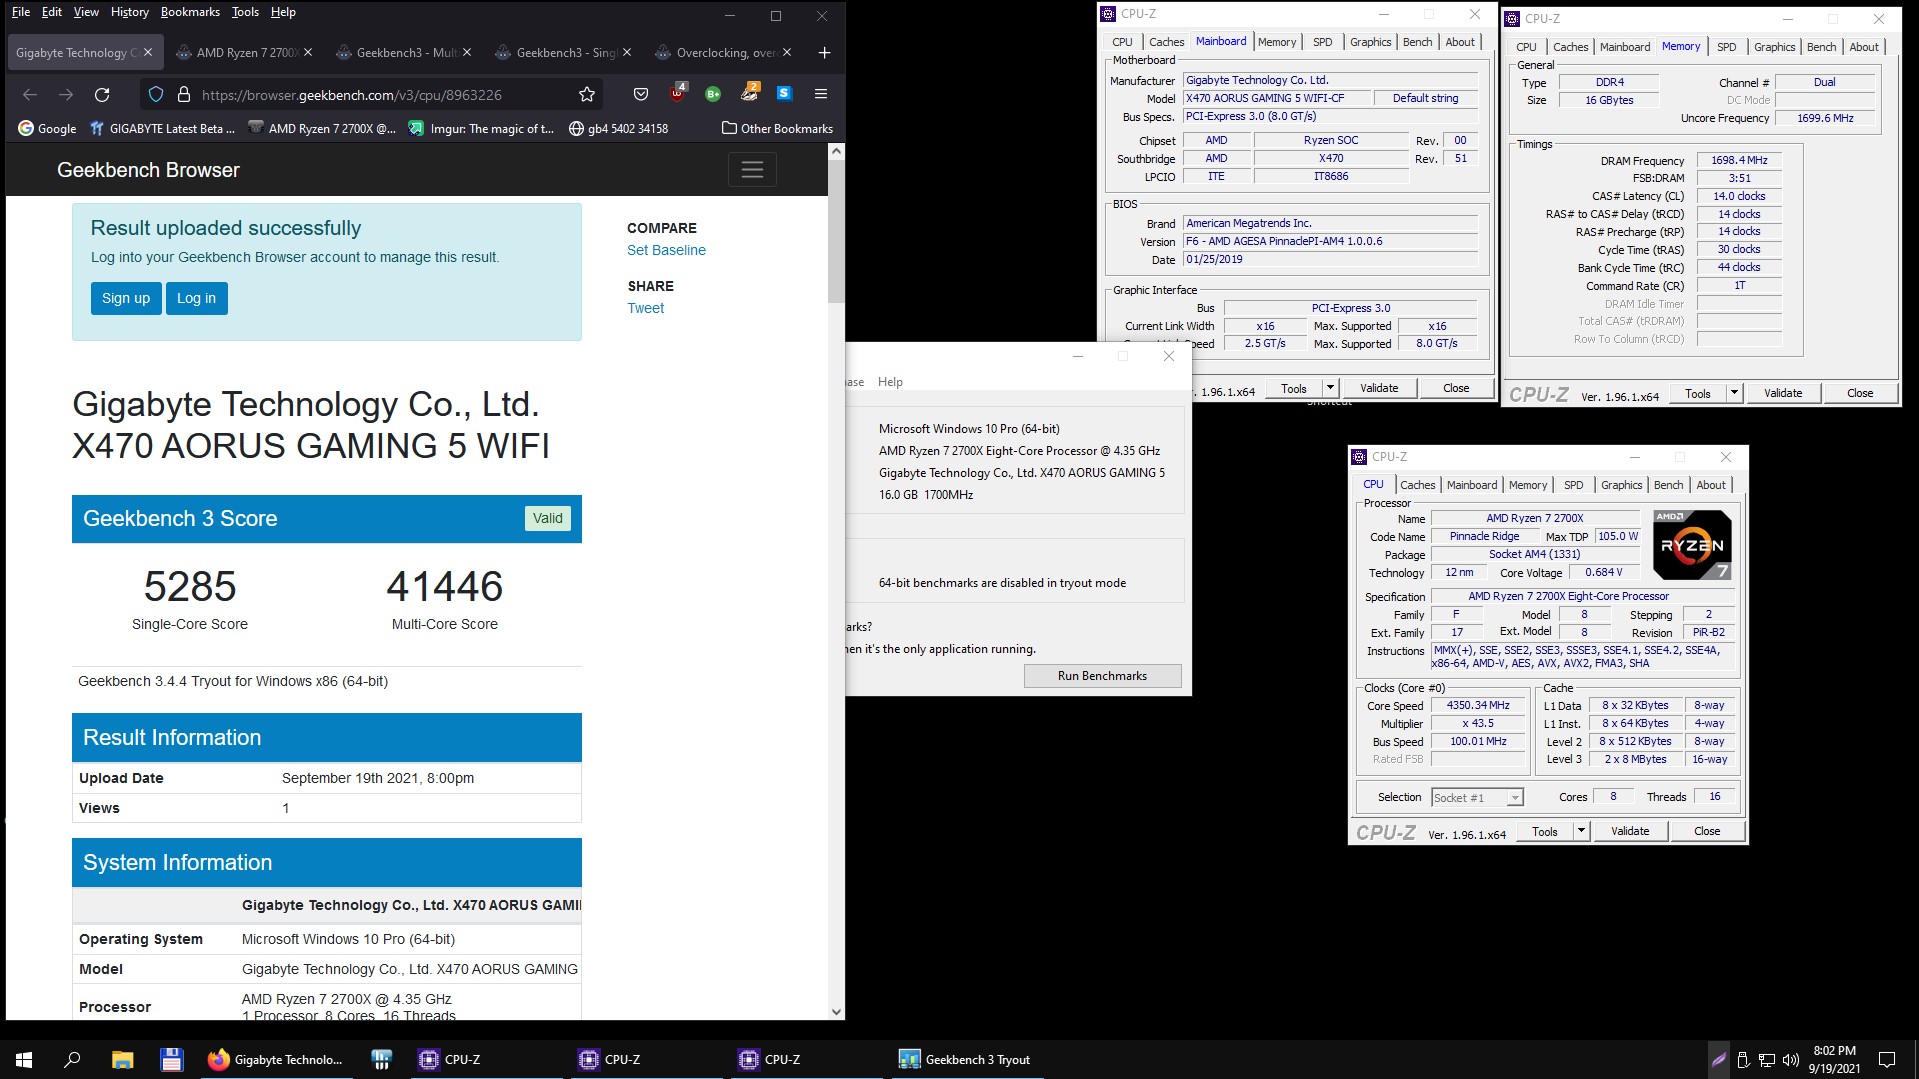Switch to AMD Ryzen 7 2700X tab
This screenshot has height=1079, width=1919.
pyautogui.click(x=243, y=52)
